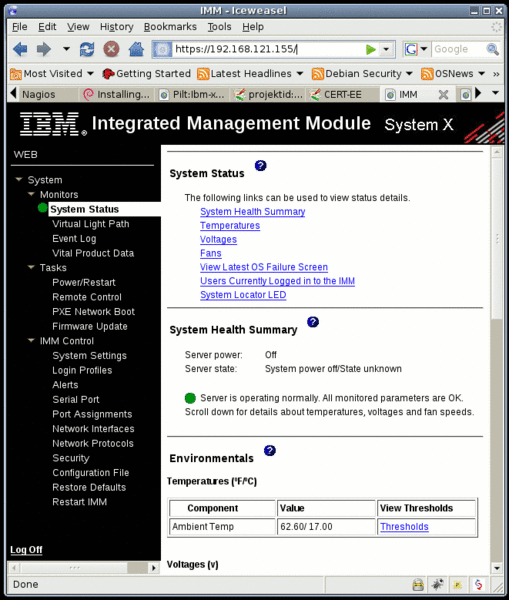Switch to the Nagios tab
Image resolution: width=509 pixels, height=600 pixels.
point(43,94)
